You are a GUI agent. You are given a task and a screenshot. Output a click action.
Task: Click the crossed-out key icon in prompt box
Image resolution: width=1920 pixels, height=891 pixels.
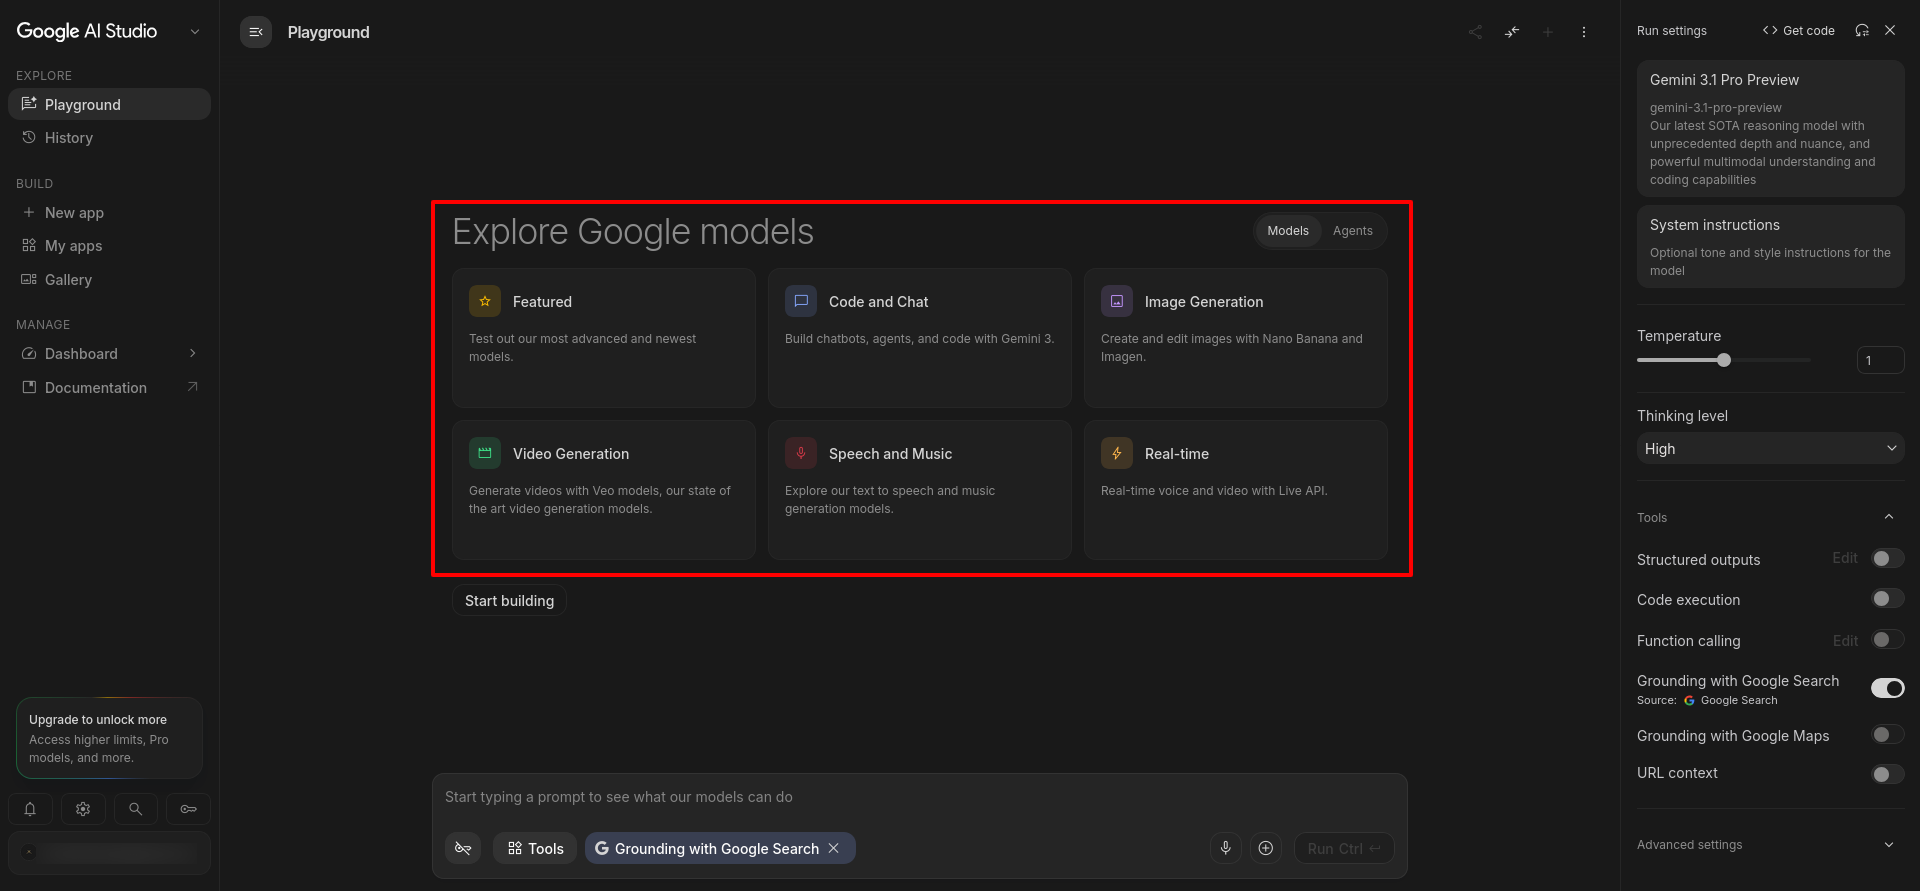463,848
